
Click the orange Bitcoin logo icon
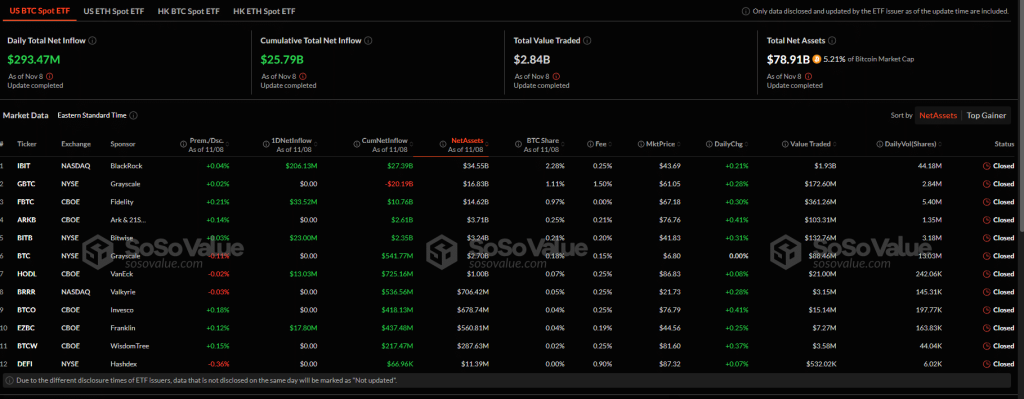coord(816,59)
